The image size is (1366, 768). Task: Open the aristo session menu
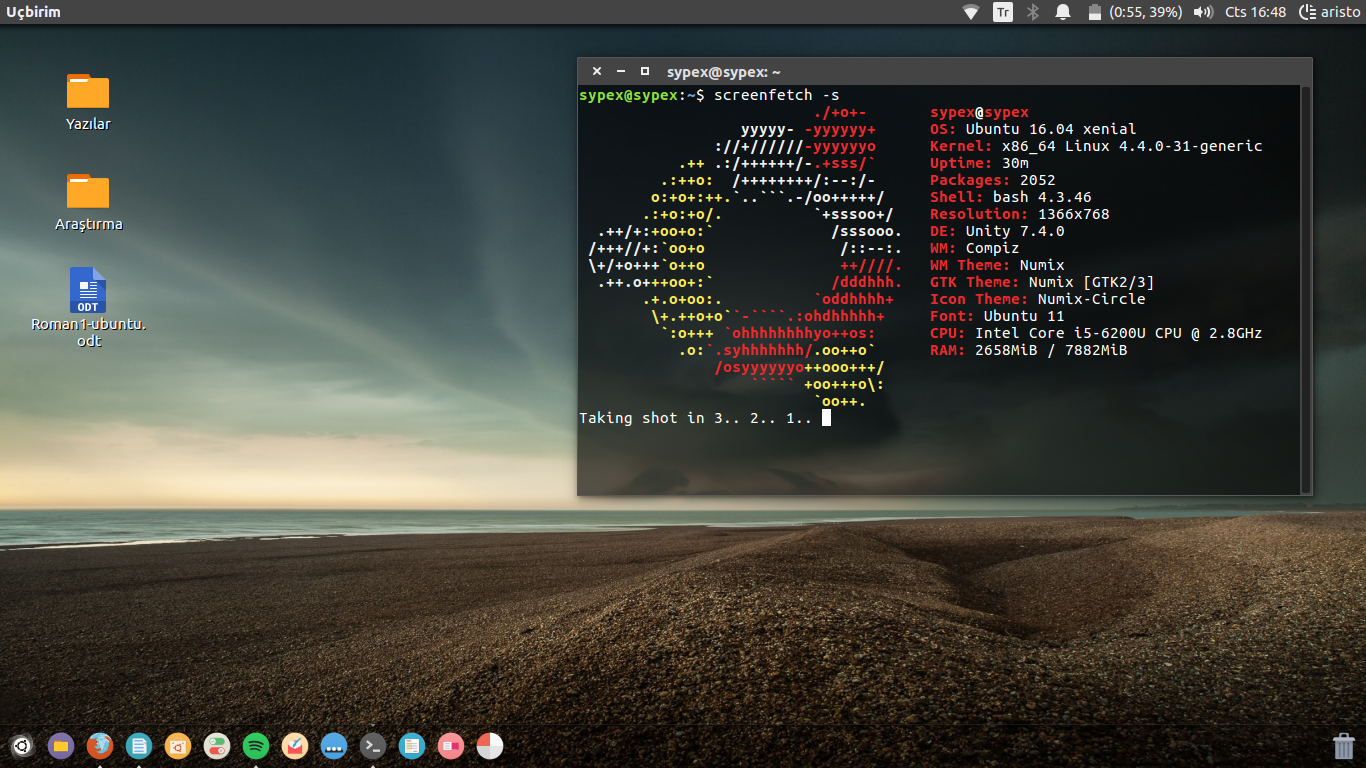(1329, 12)
